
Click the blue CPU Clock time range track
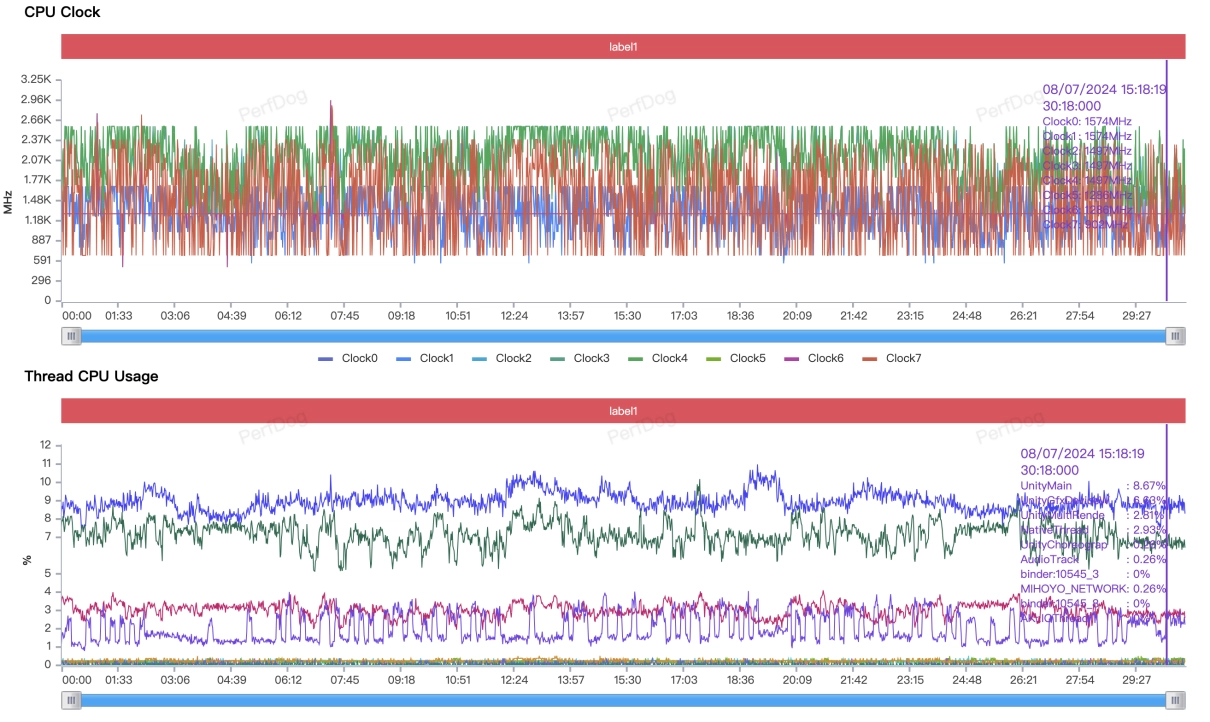623,337
